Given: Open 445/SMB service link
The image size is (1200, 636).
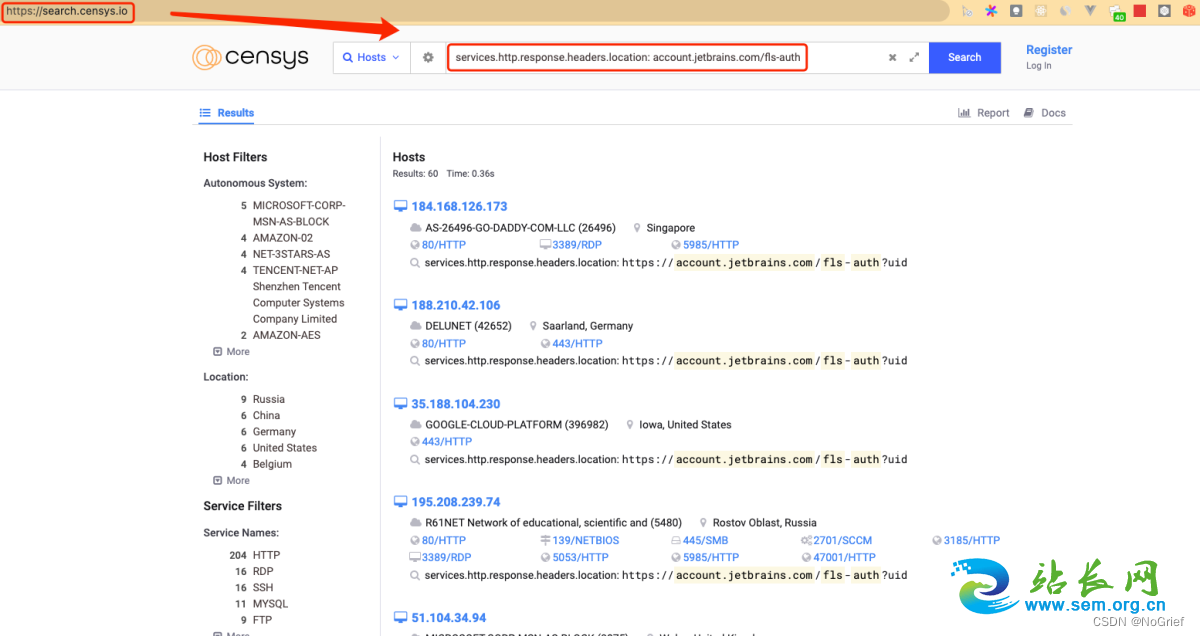Looking at the screenshot, I should (705, 540).
